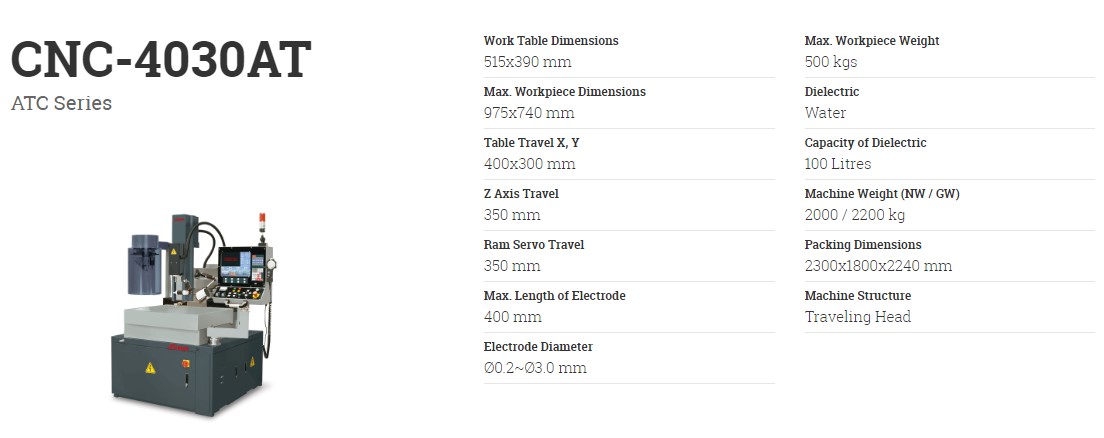Select the 975x740 mm value
The height and width of the screenshot is (438, 1104).
pyautogui.click(x=529, y=113)
